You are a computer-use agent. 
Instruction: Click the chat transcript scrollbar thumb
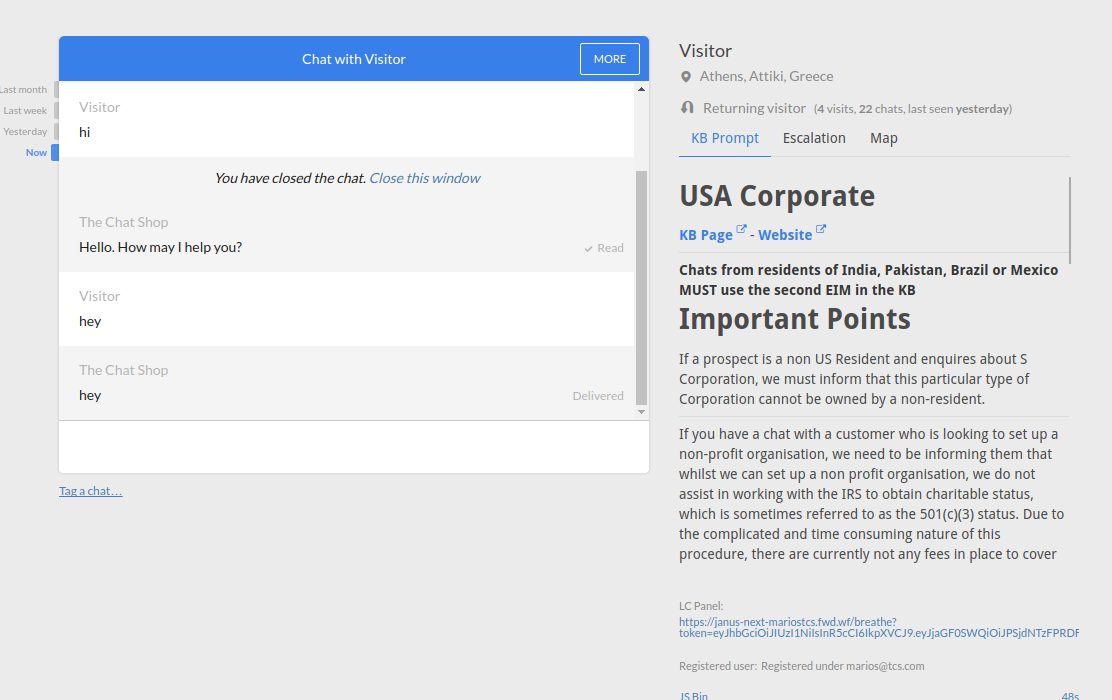(x=641, y=287)
